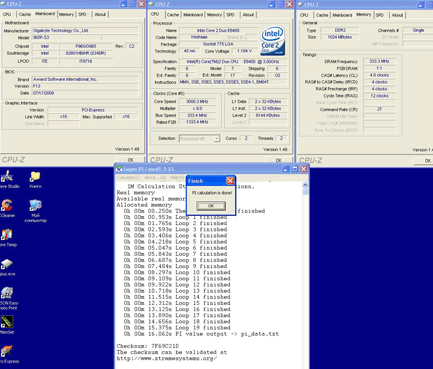The image size is (433, 369).
Task: Launch Core Temp desktop shortcut
Action: tap(7, 238)
